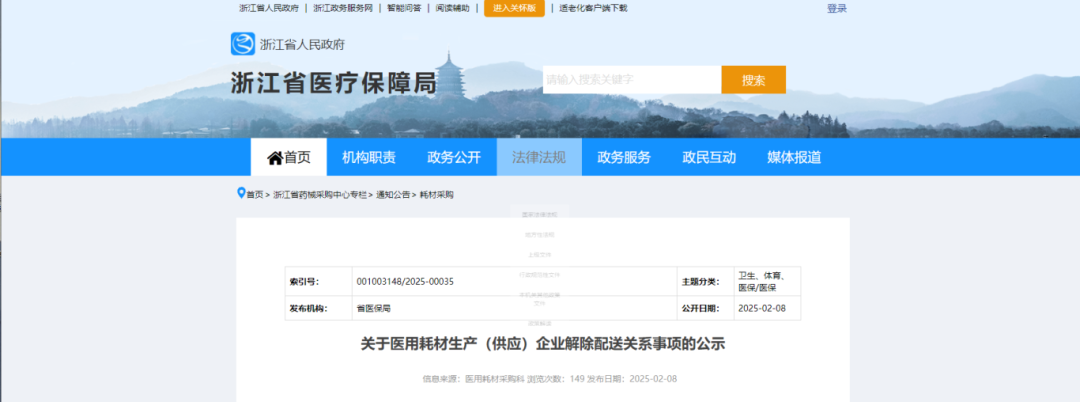Image resolution: width=1080 pixels, height=402 pixels.
Task: Select 地方性法规 in the dropdown menu
Action: [539, 235]
